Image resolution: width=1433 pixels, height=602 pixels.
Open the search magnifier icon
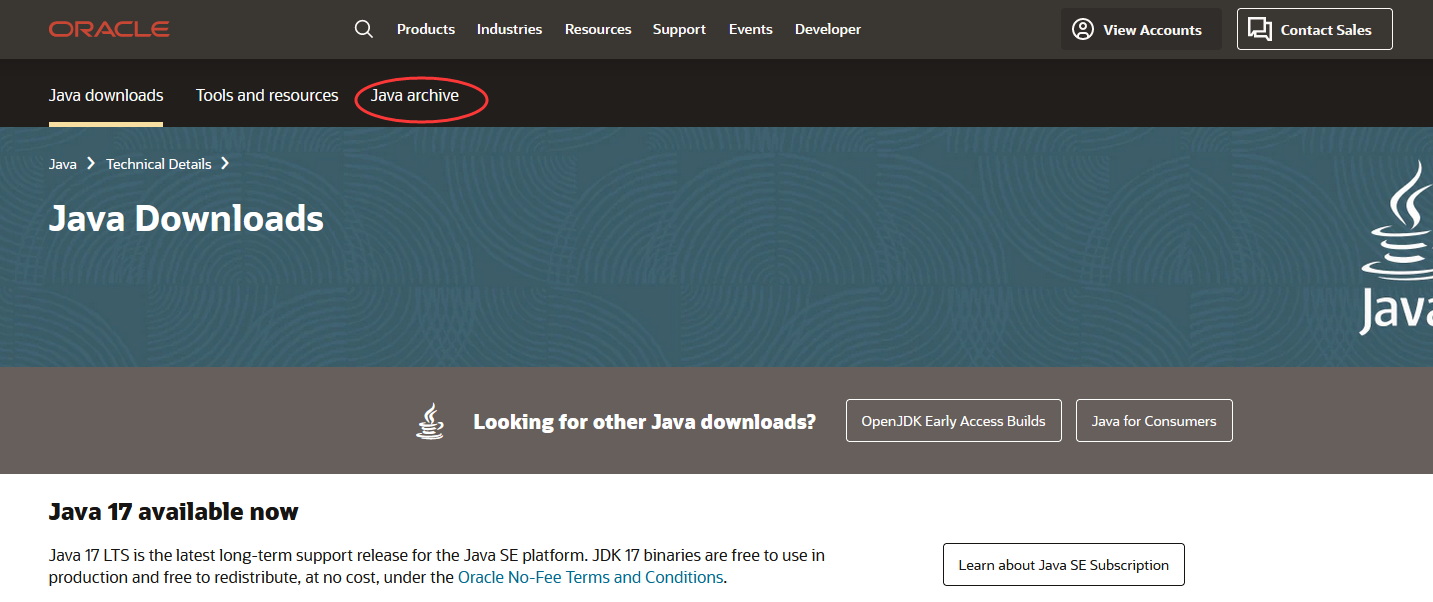(x=364, y=29)
